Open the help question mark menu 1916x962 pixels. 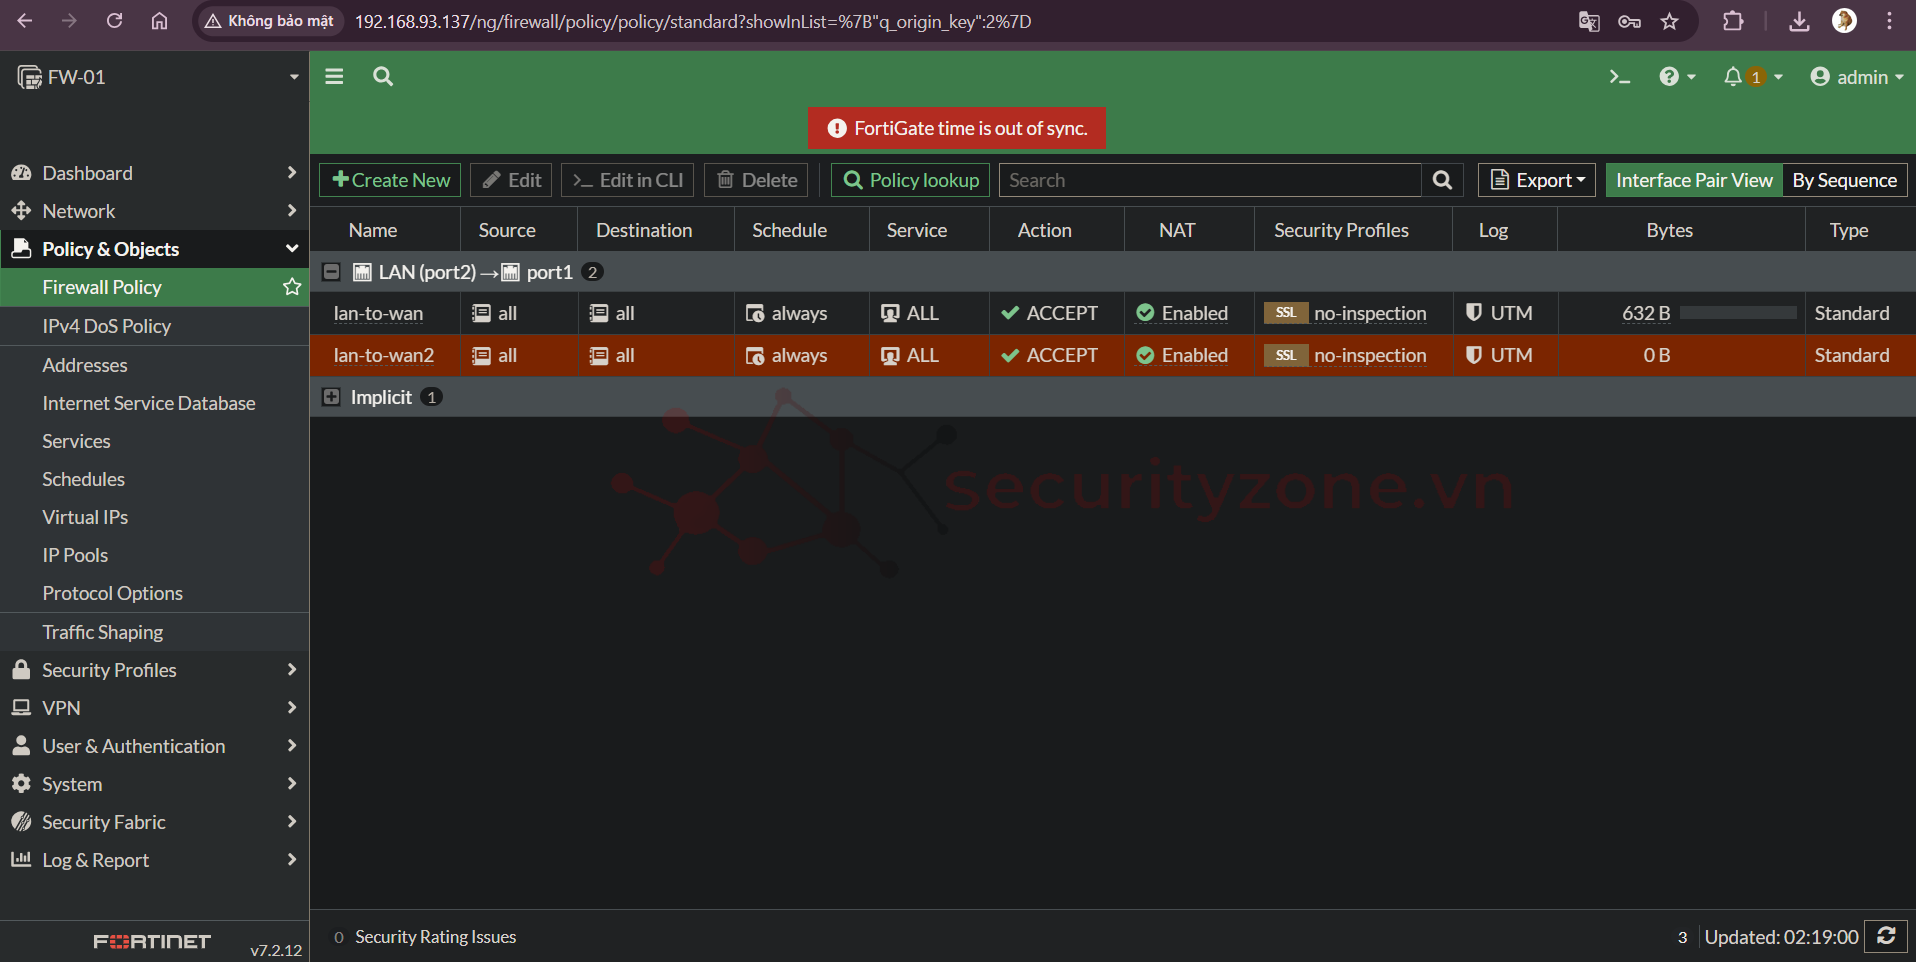coord(1676,77)
